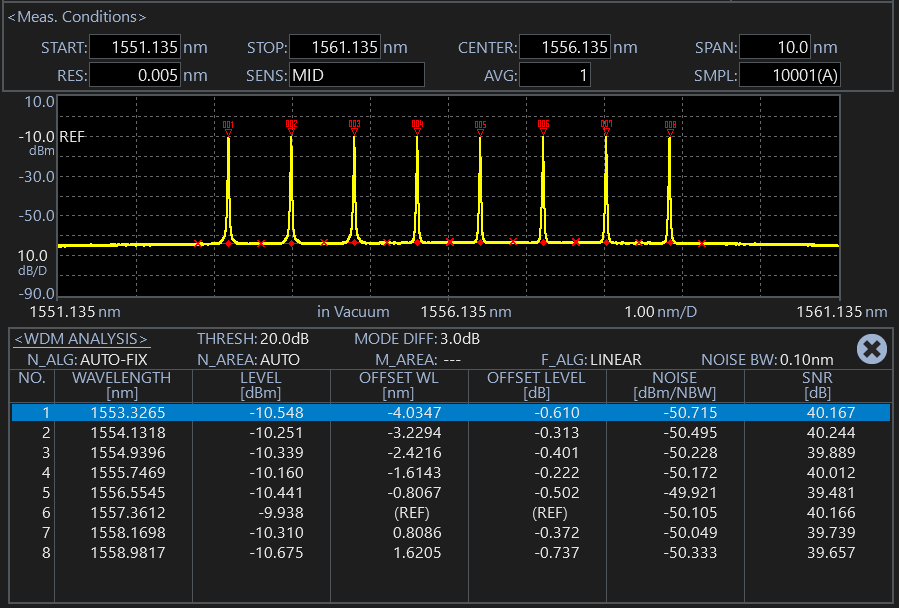899x608 pixels.
Task: Click the Meas. Conditions heading
Action: tap(77, 17)
